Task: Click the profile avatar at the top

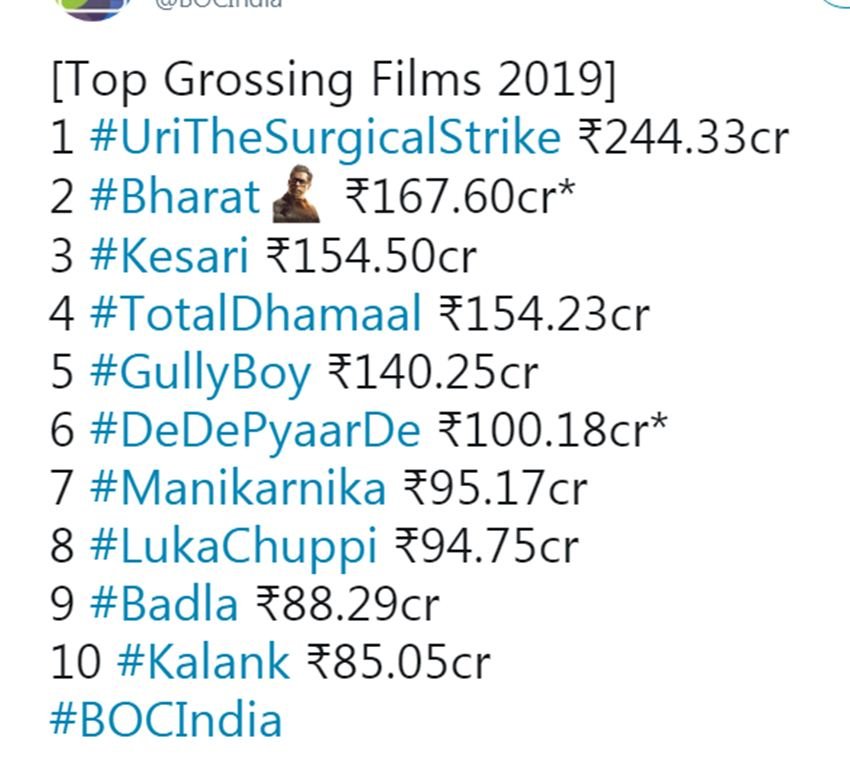Action: pos(94,5)
